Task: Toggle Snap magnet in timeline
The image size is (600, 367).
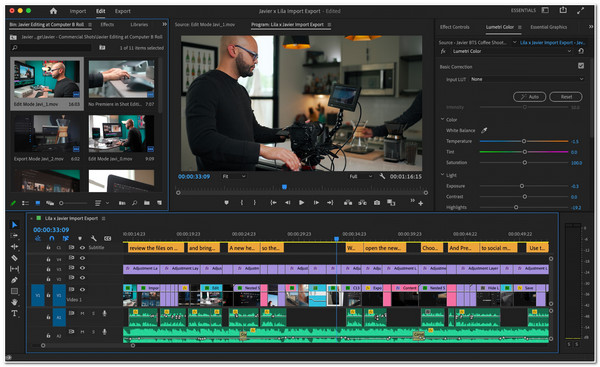Action: (52, 238)
